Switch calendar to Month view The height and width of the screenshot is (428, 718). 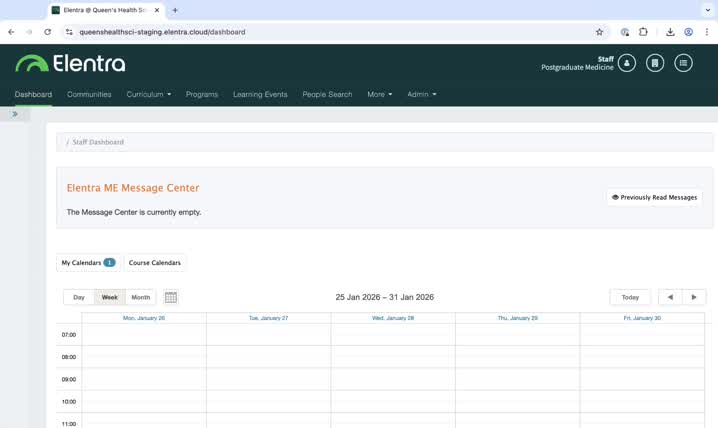pyautogui.click(x=141, y=297)
